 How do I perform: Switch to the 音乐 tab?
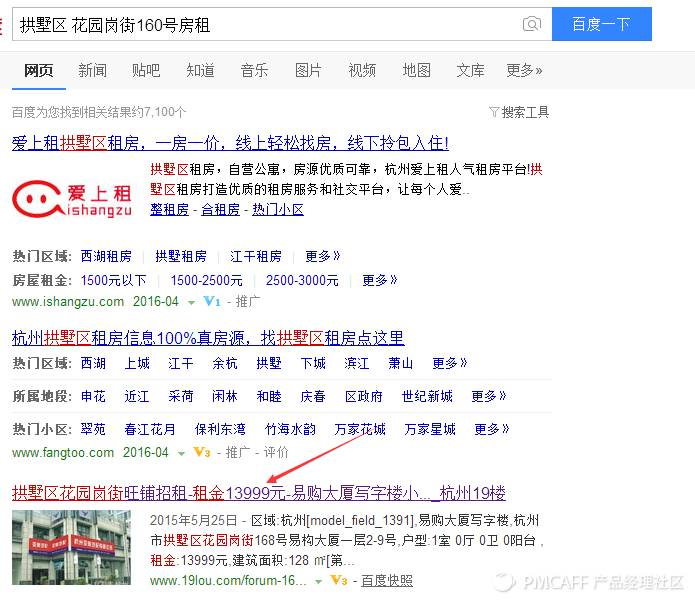click(254, 70)
